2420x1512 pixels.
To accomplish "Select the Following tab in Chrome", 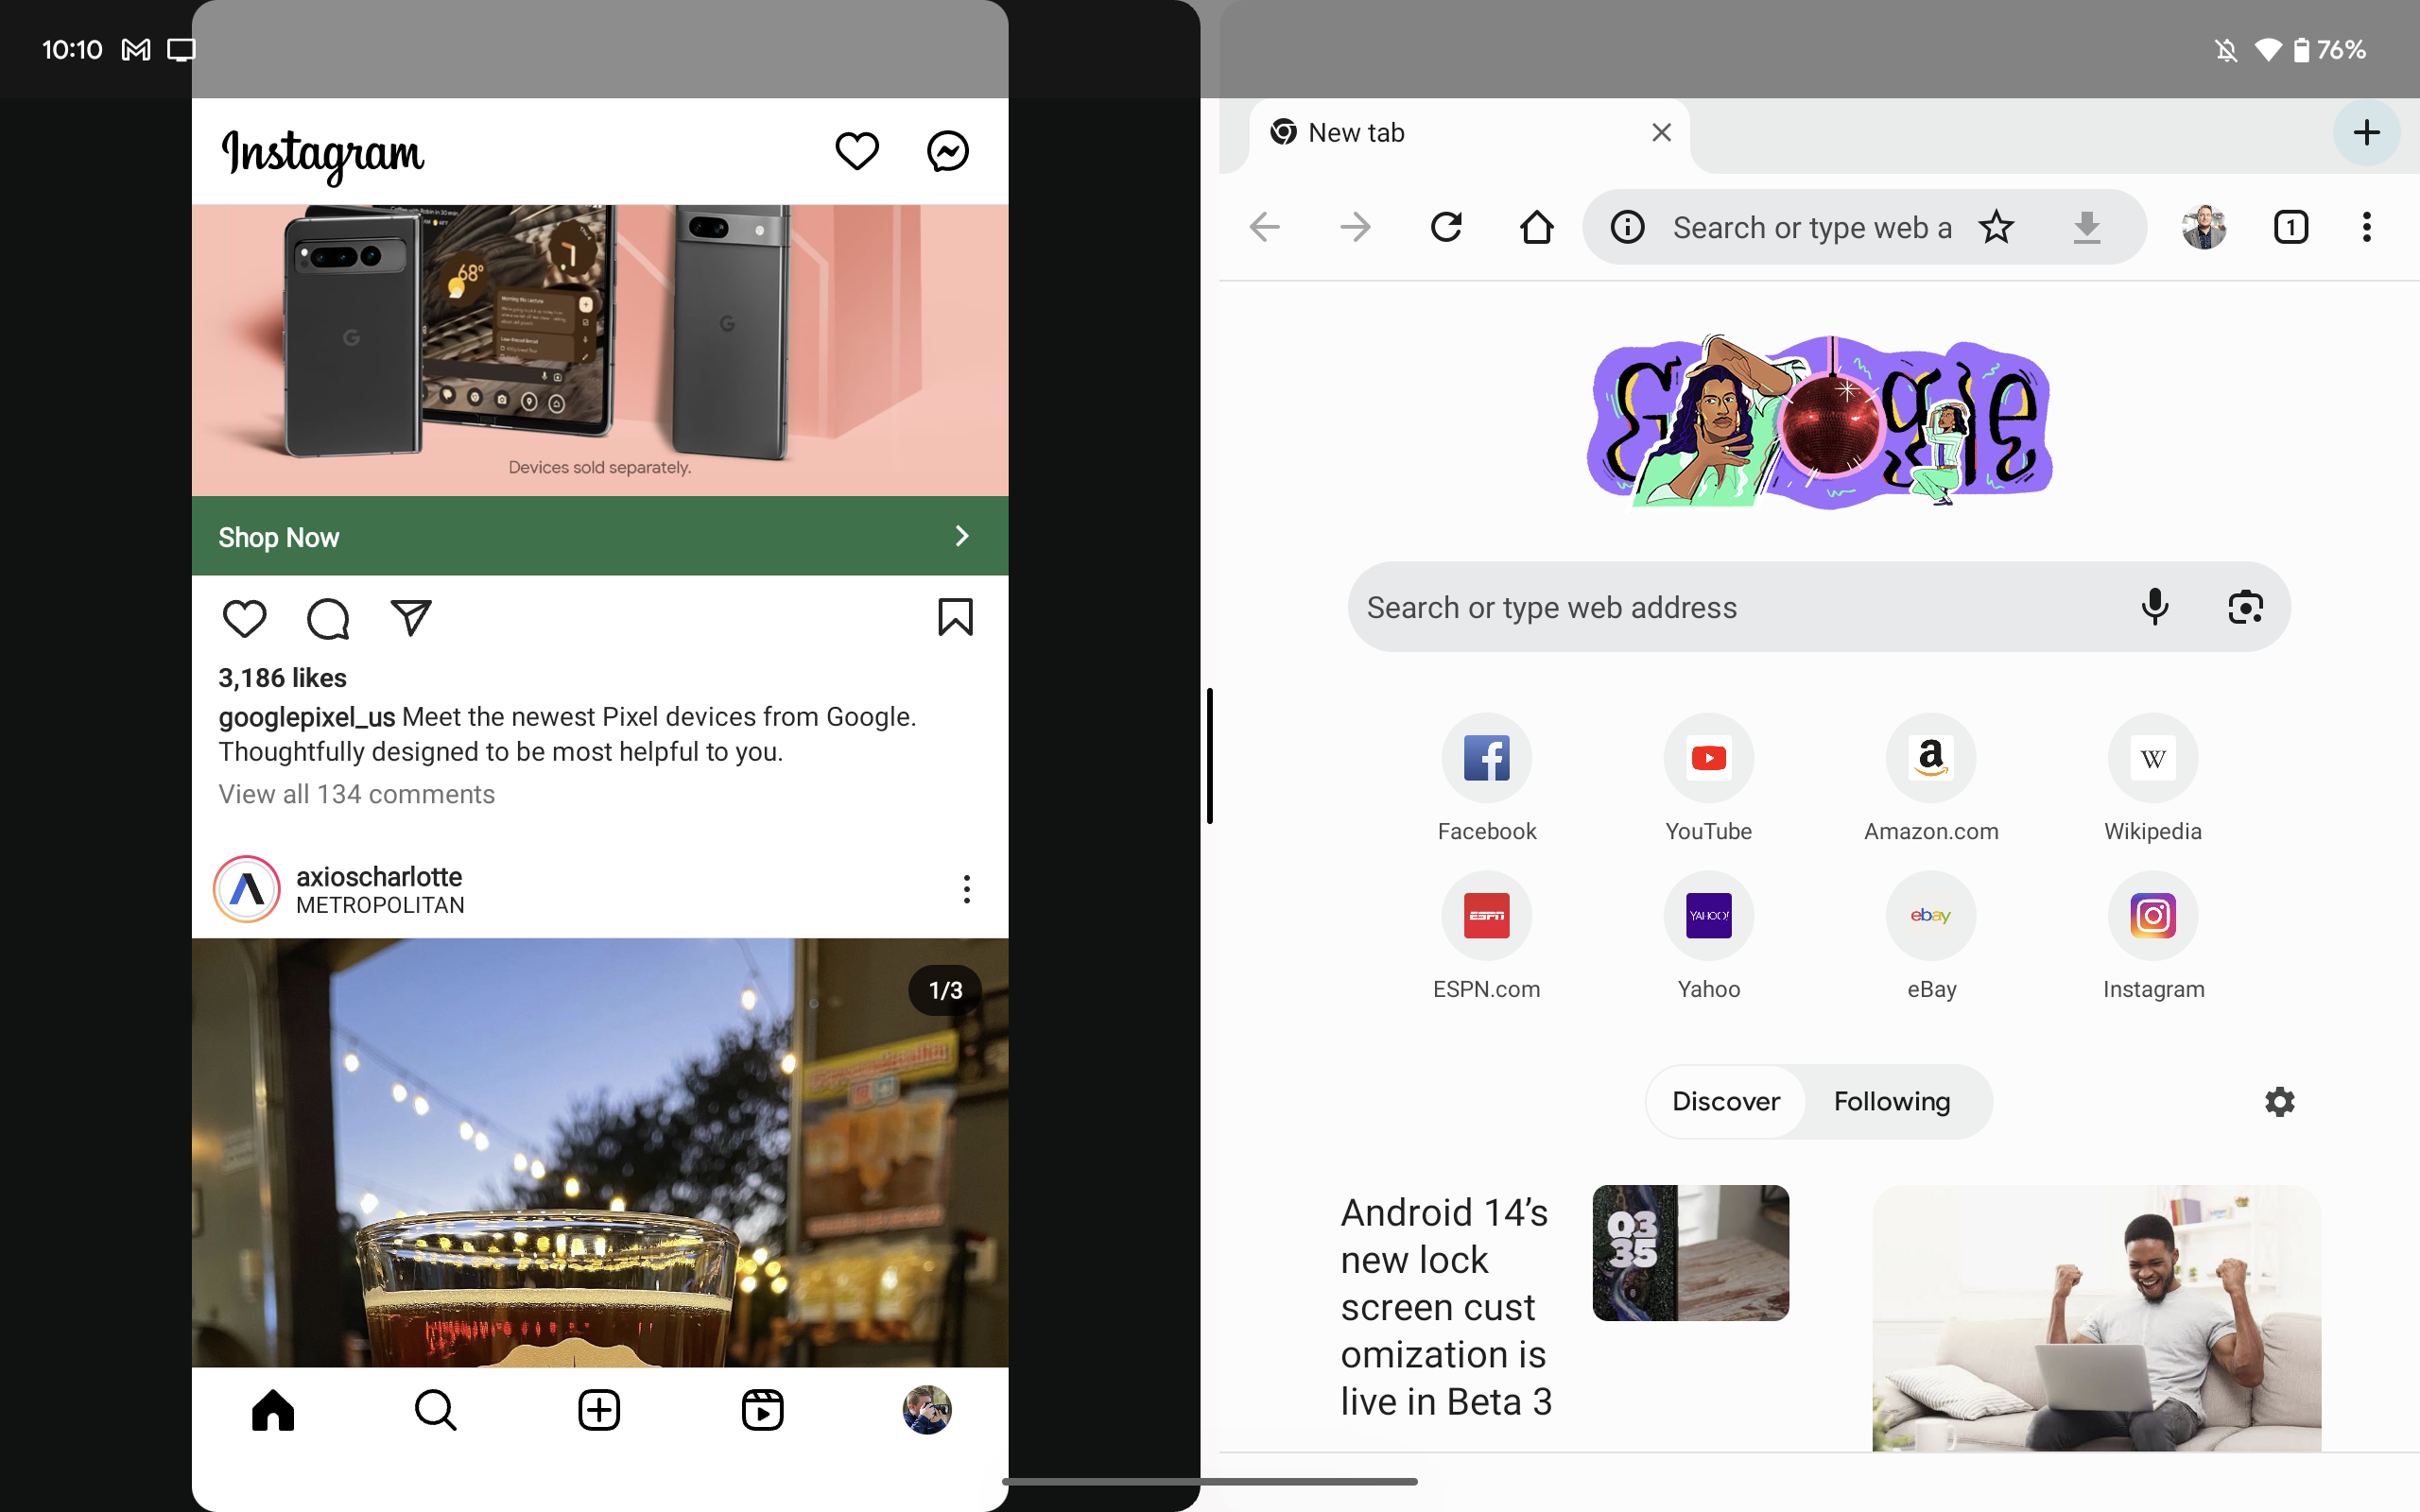I will pyautogui.click(x=1891, y=1099).
